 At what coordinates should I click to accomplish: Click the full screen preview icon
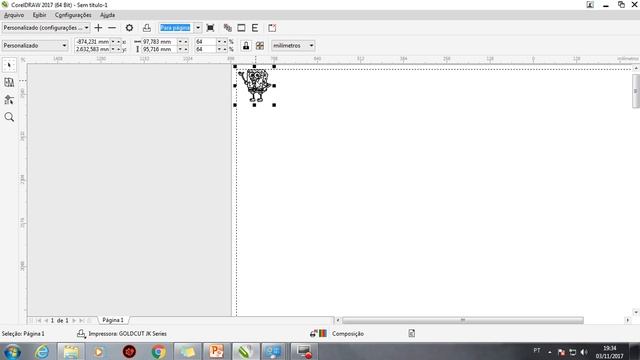211,28
